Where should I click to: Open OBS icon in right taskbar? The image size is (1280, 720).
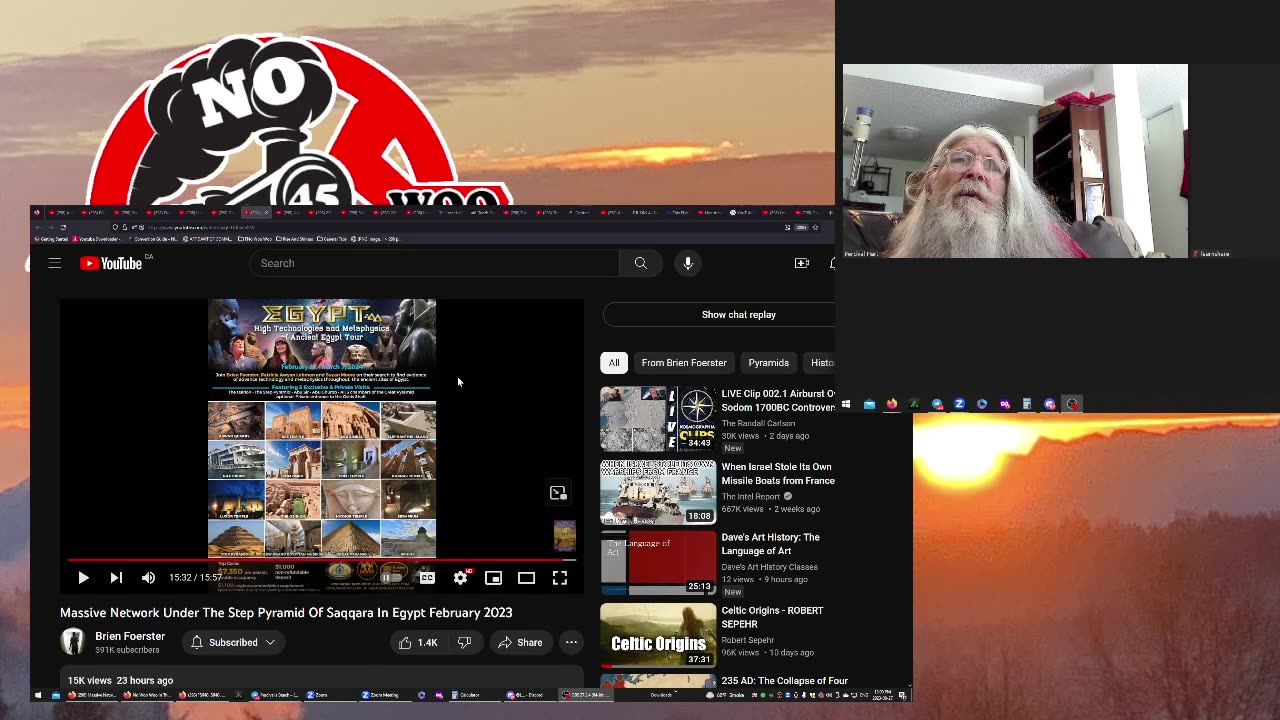(x=1072, y=404)
